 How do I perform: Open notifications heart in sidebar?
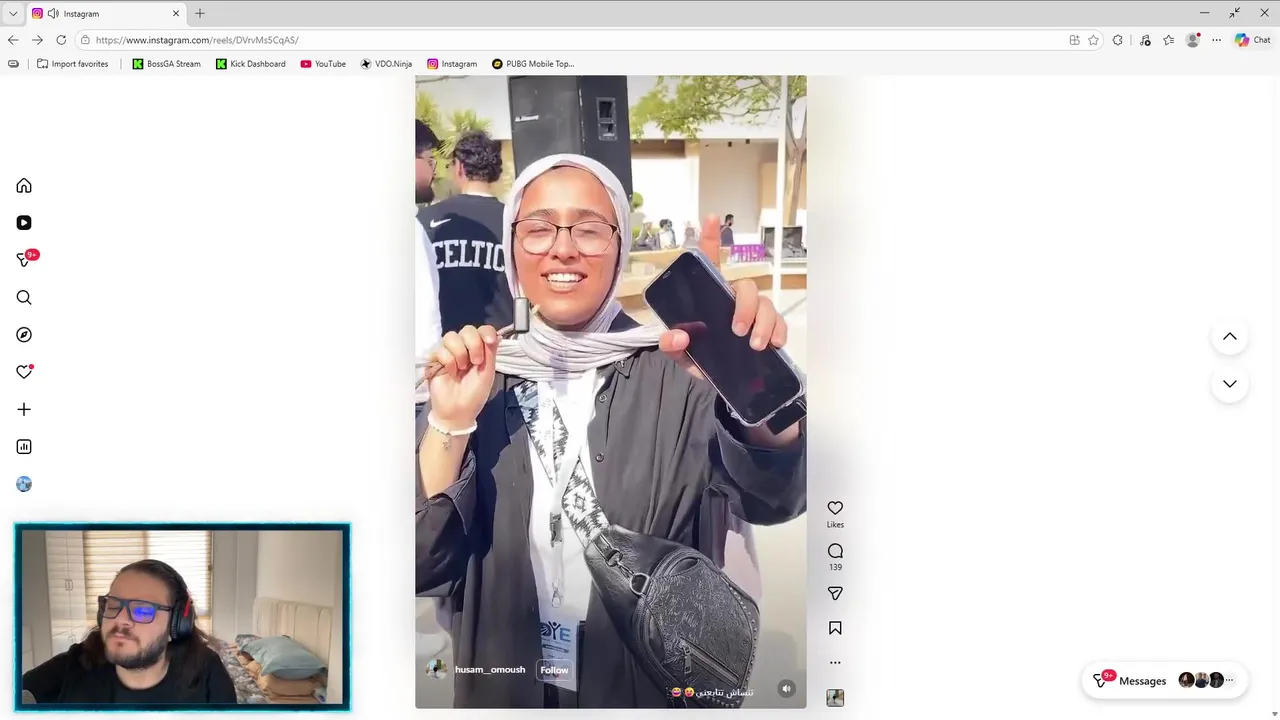[x=24, y=372]
